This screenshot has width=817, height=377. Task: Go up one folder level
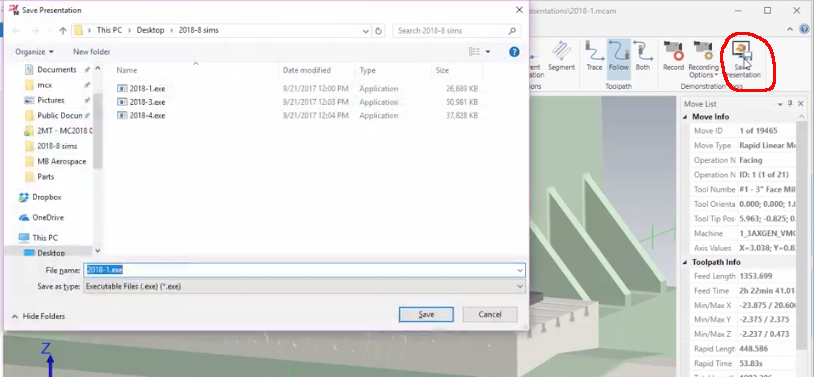coord(63,31)
